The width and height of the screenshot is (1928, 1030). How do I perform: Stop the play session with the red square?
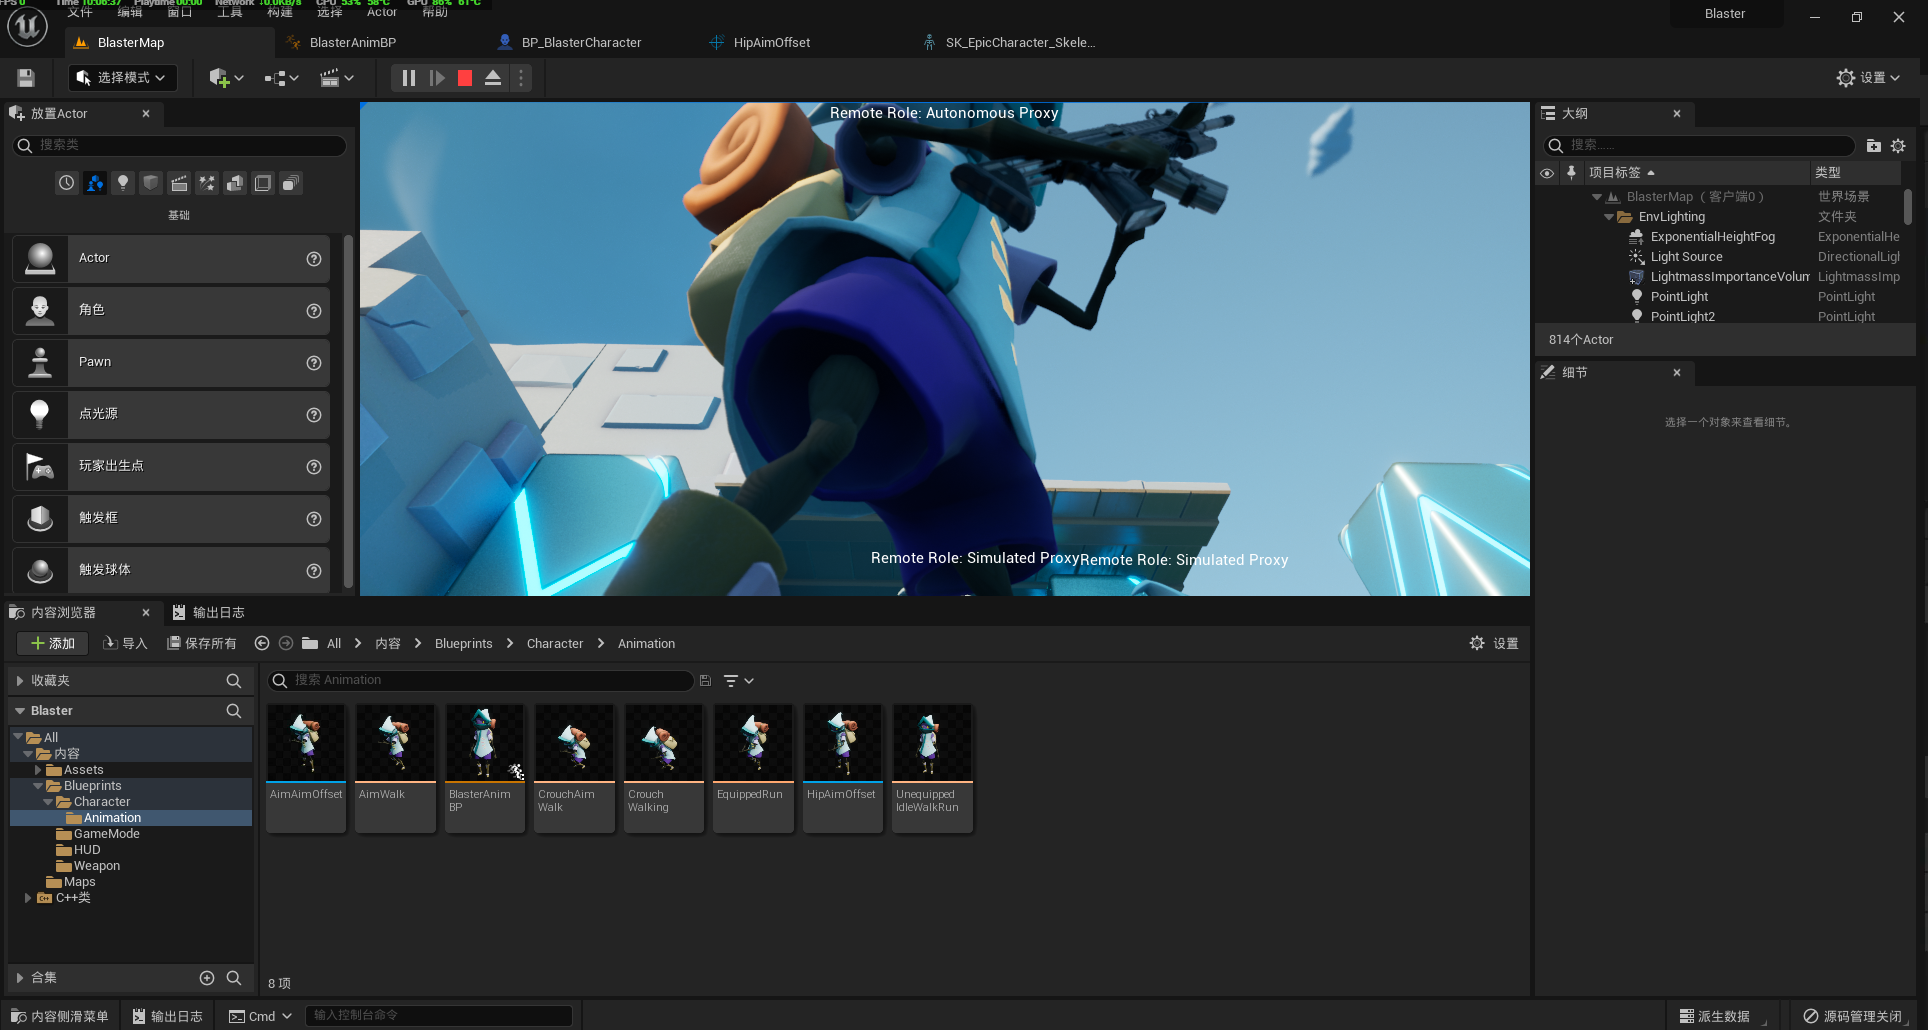(465, 78)
